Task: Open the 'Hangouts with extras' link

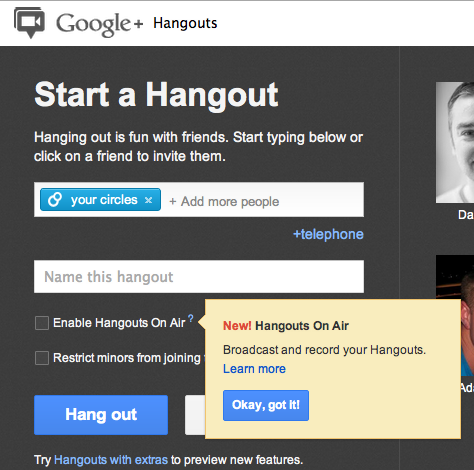Action: 111,460
